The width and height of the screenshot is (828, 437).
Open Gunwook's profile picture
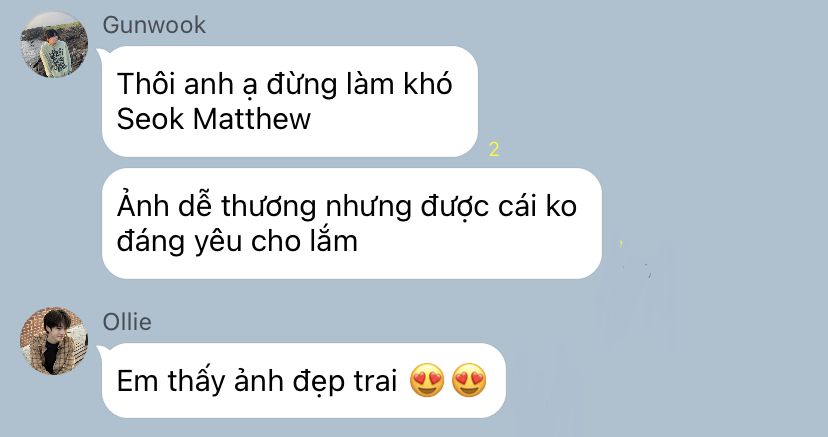coord(54,45)
